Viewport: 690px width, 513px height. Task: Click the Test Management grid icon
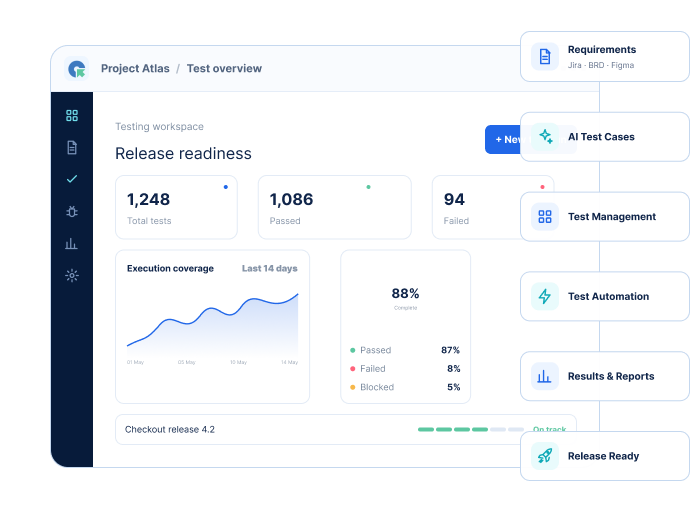coord(545,216)
